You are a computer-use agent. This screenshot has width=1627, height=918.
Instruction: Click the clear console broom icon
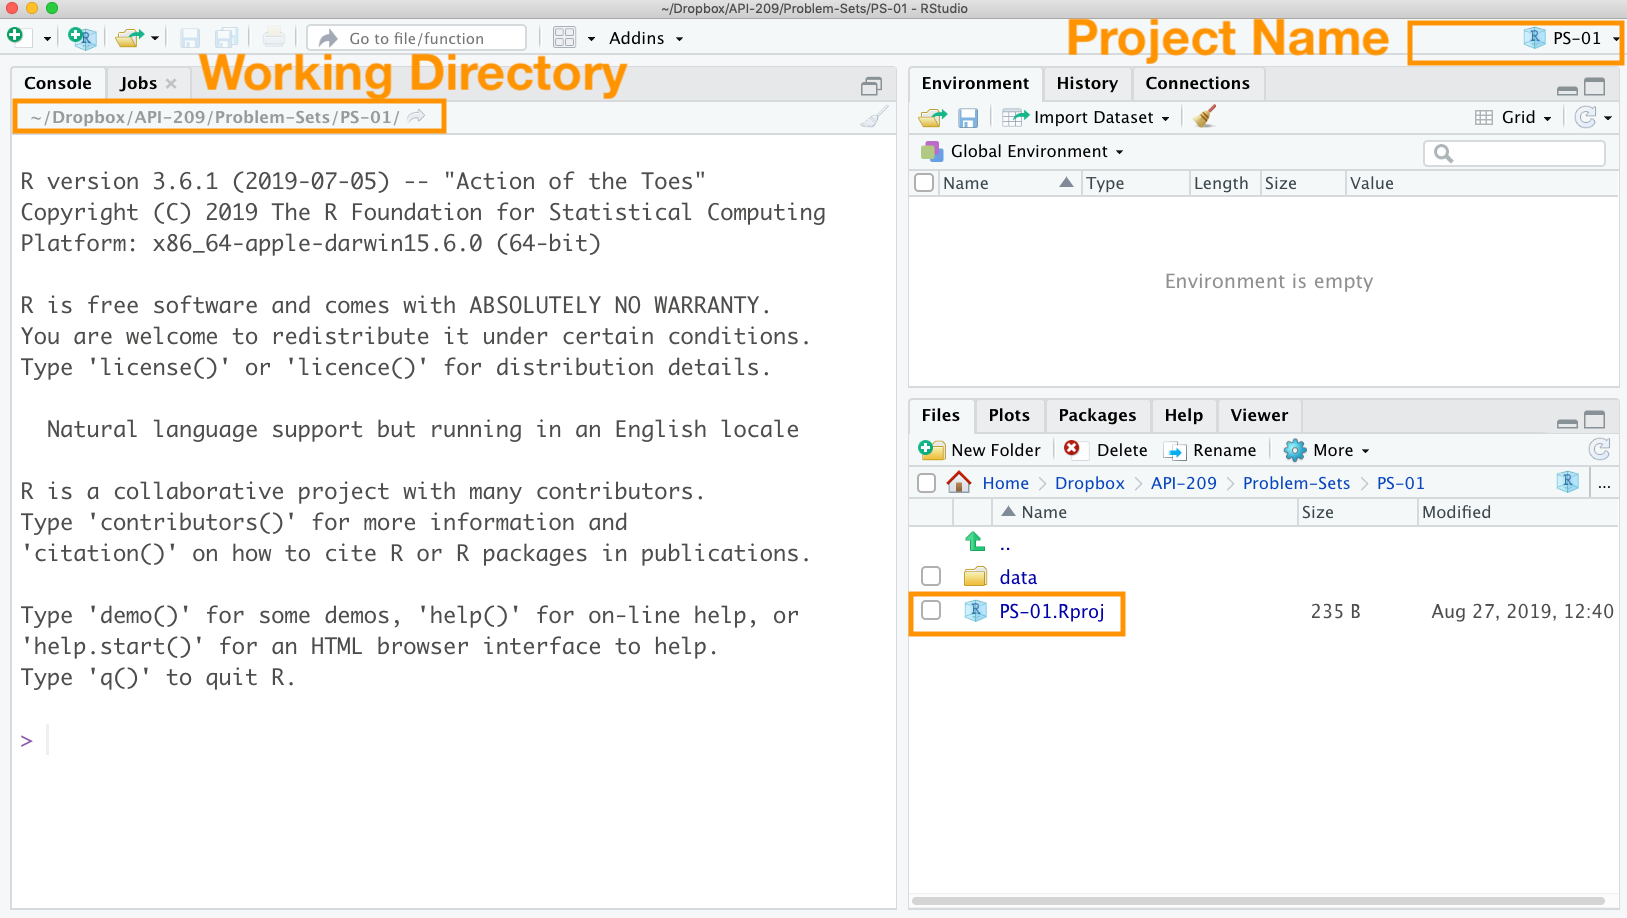tap(873, 118)
